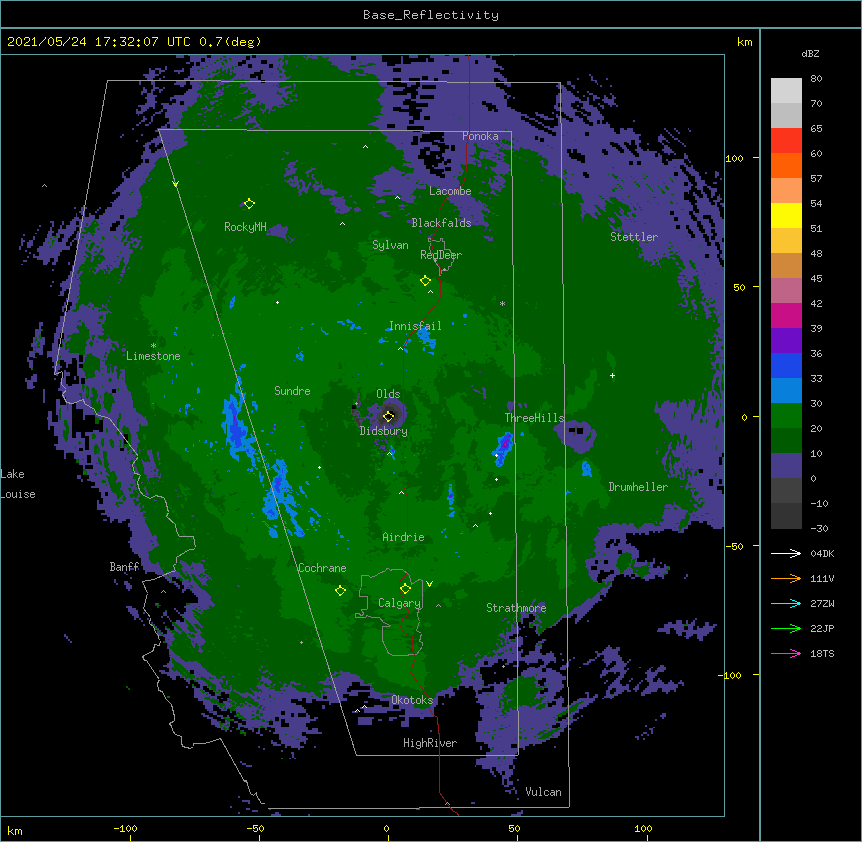
Task: Click the dBZ legend heading
Action: tap(810, 54)
